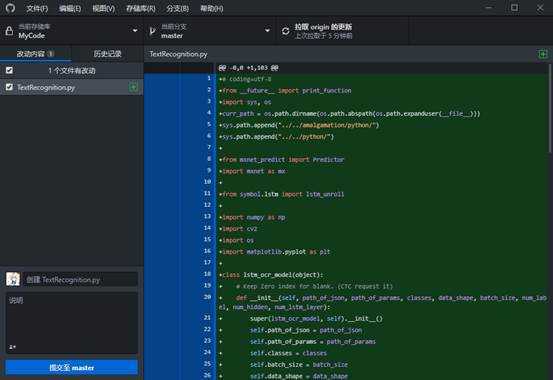
Task: Open the 视图(V) menu
Action: coord(104,8)
